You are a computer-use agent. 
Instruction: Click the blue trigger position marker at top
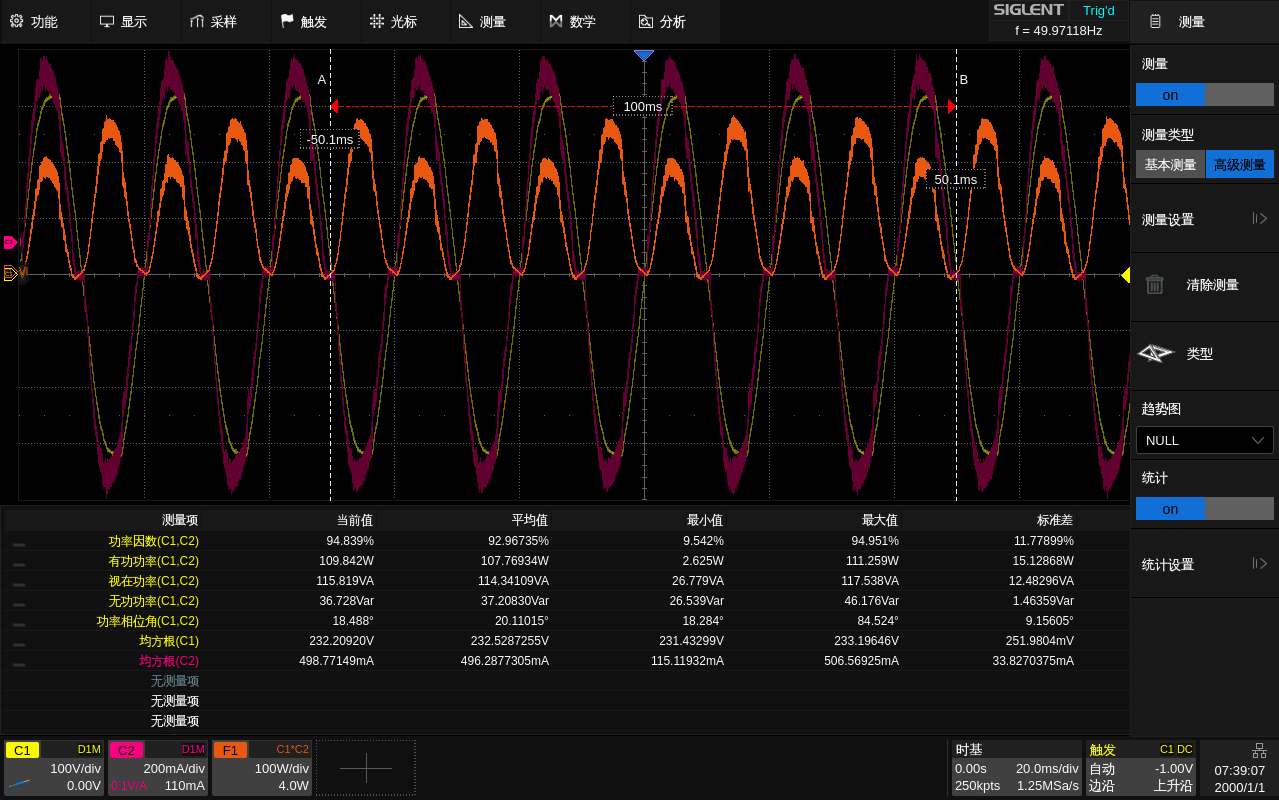(x=644, y=56)
